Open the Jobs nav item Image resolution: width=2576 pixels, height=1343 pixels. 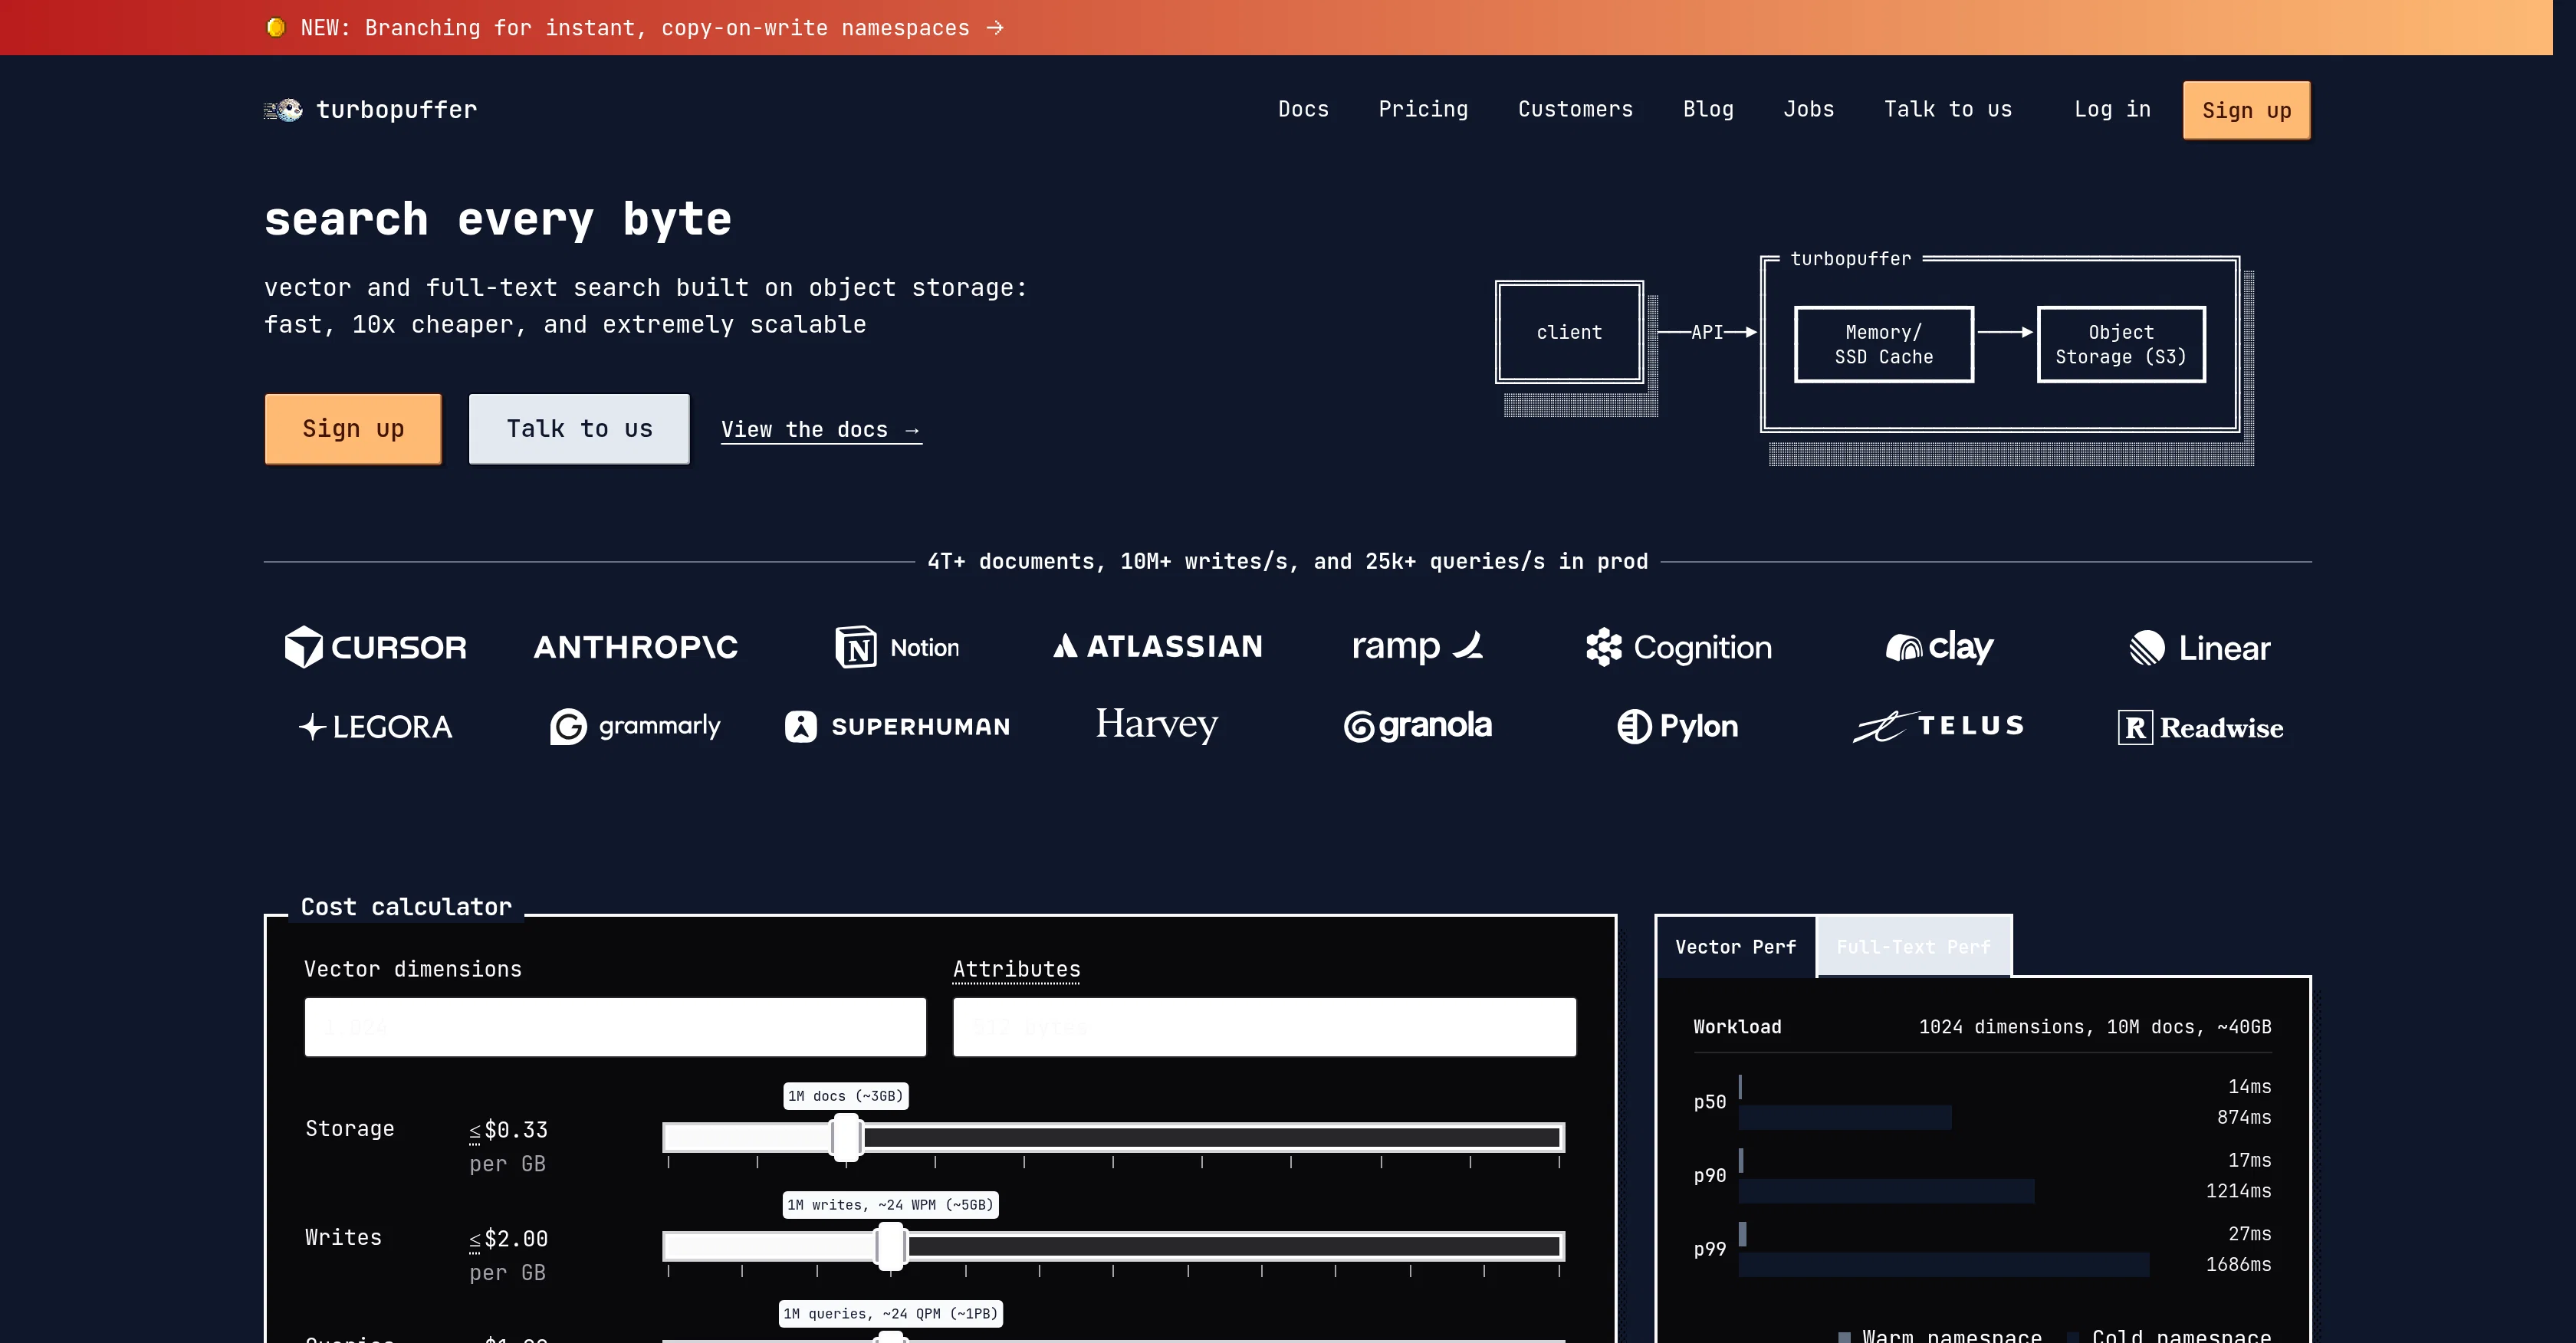point(1808,109)
